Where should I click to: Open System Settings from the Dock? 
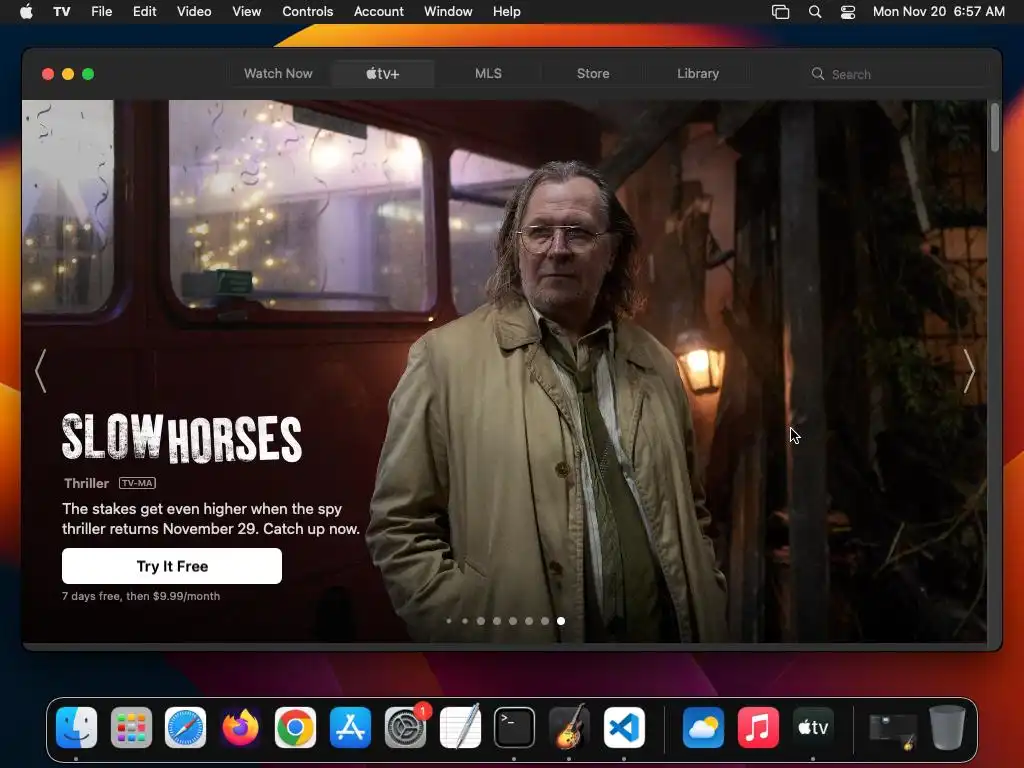click(x=406, y=727)
